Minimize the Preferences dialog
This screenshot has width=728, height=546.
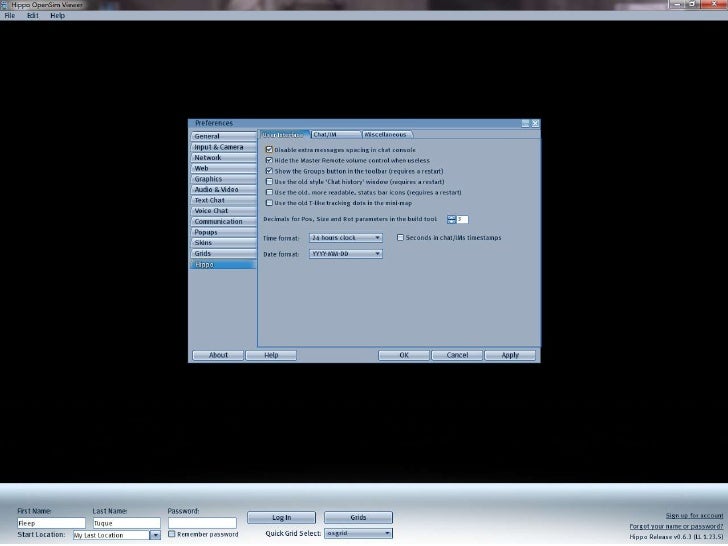[525, 123]
